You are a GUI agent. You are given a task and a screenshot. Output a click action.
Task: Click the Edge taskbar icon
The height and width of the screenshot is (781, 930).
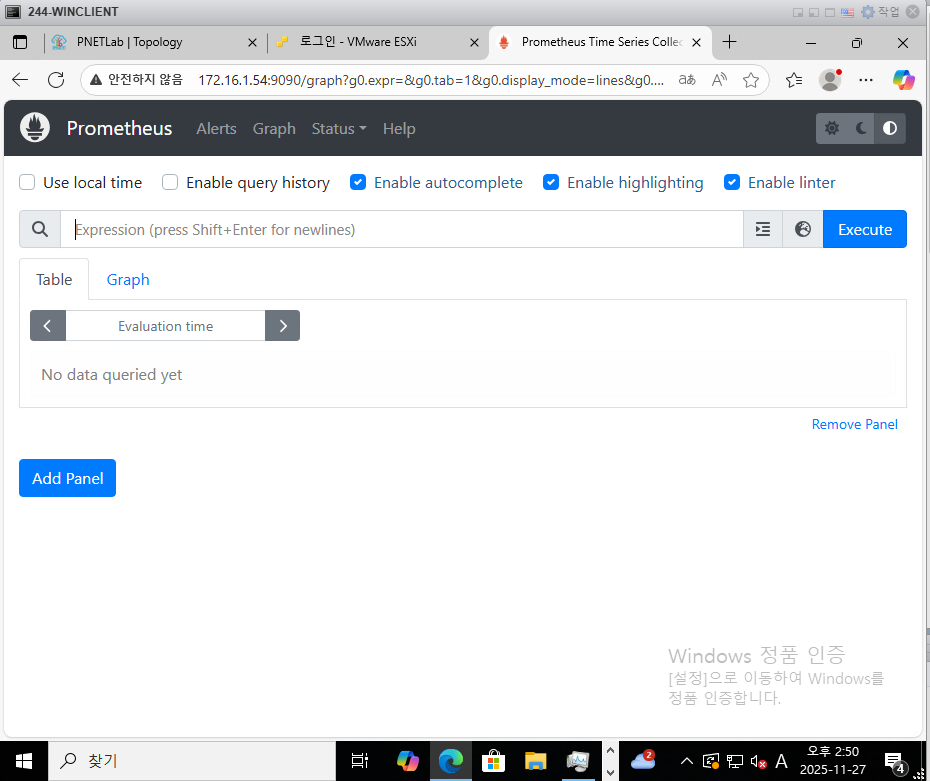point(451,761)
